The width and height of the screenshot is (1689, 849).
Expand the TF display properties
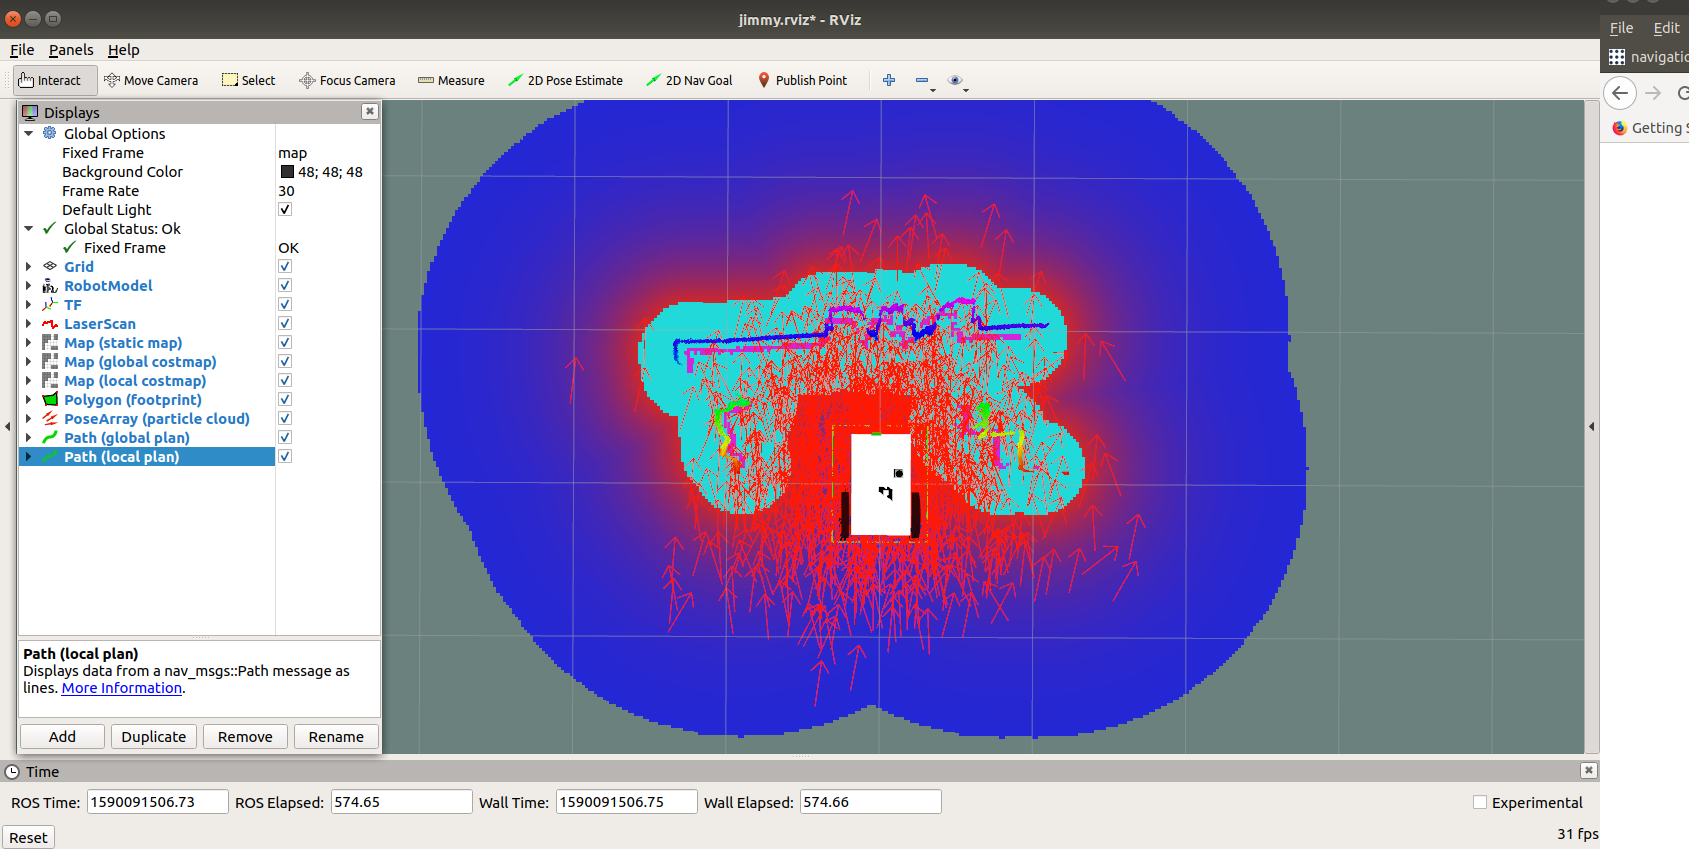tap(29, 305)
